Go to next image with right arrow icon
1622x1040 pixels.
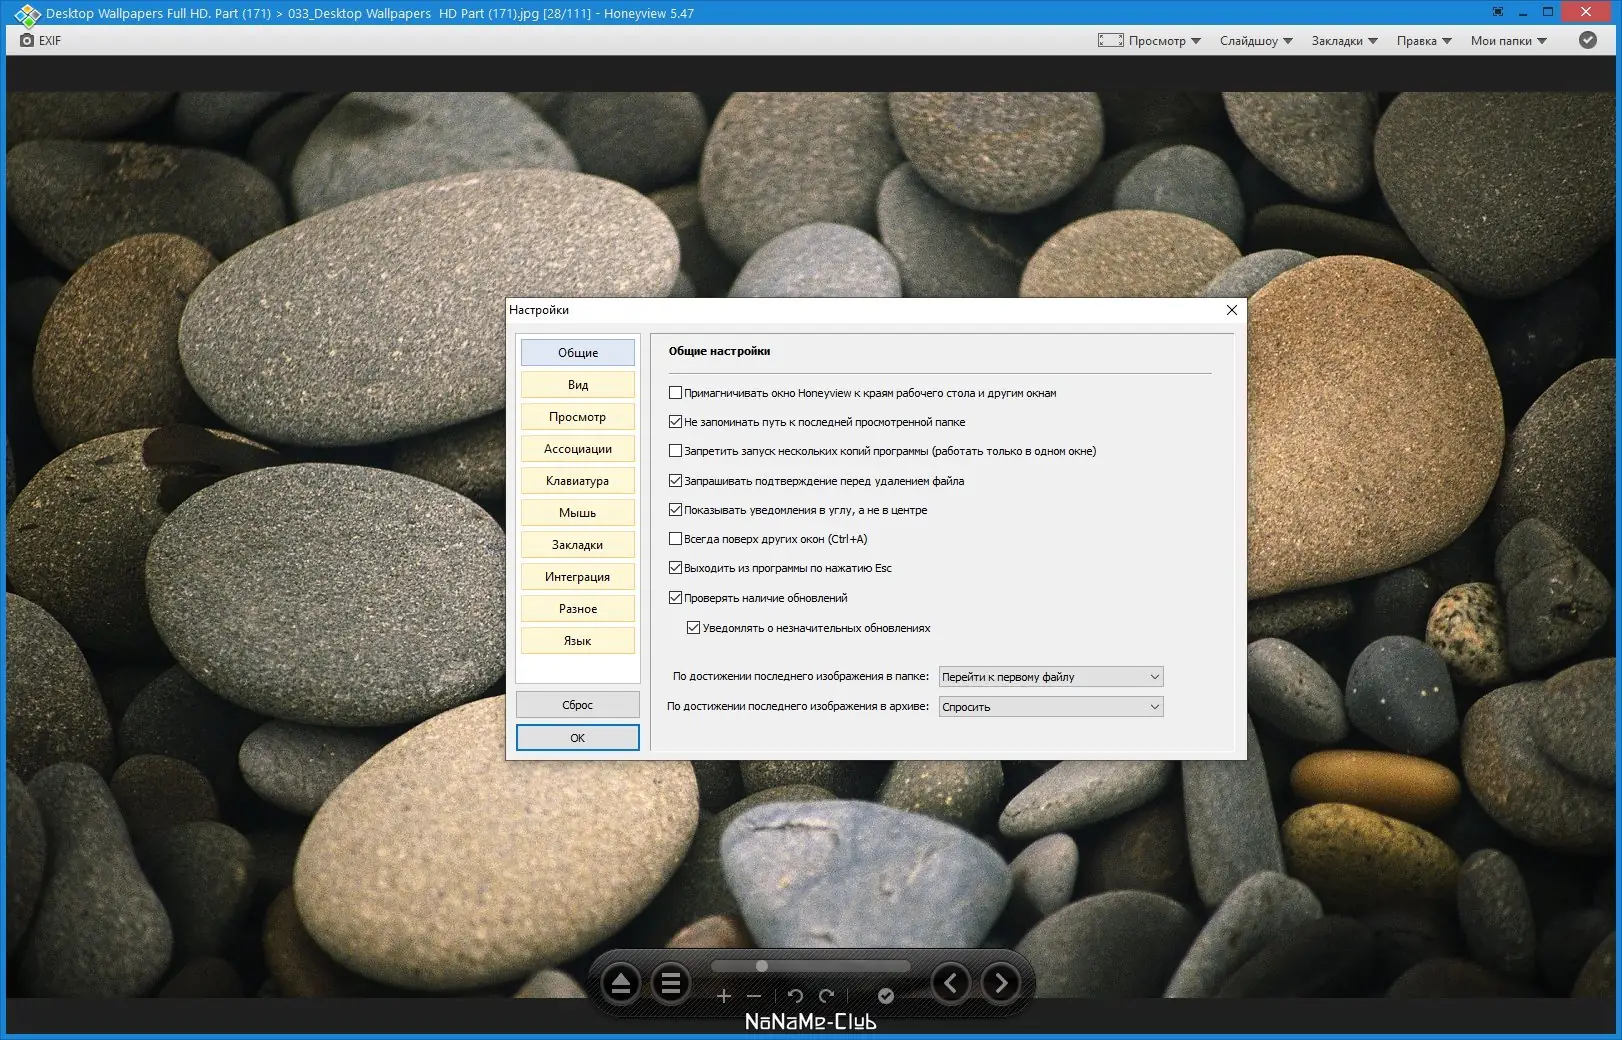point(999,983)
